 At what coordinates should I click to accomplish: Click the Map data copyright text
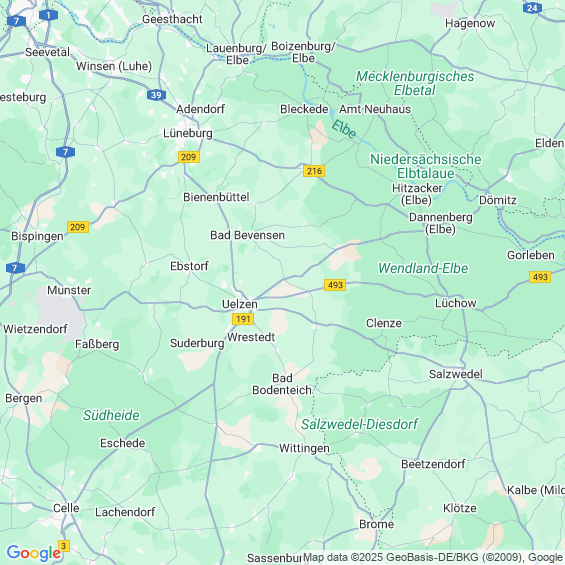432,557
